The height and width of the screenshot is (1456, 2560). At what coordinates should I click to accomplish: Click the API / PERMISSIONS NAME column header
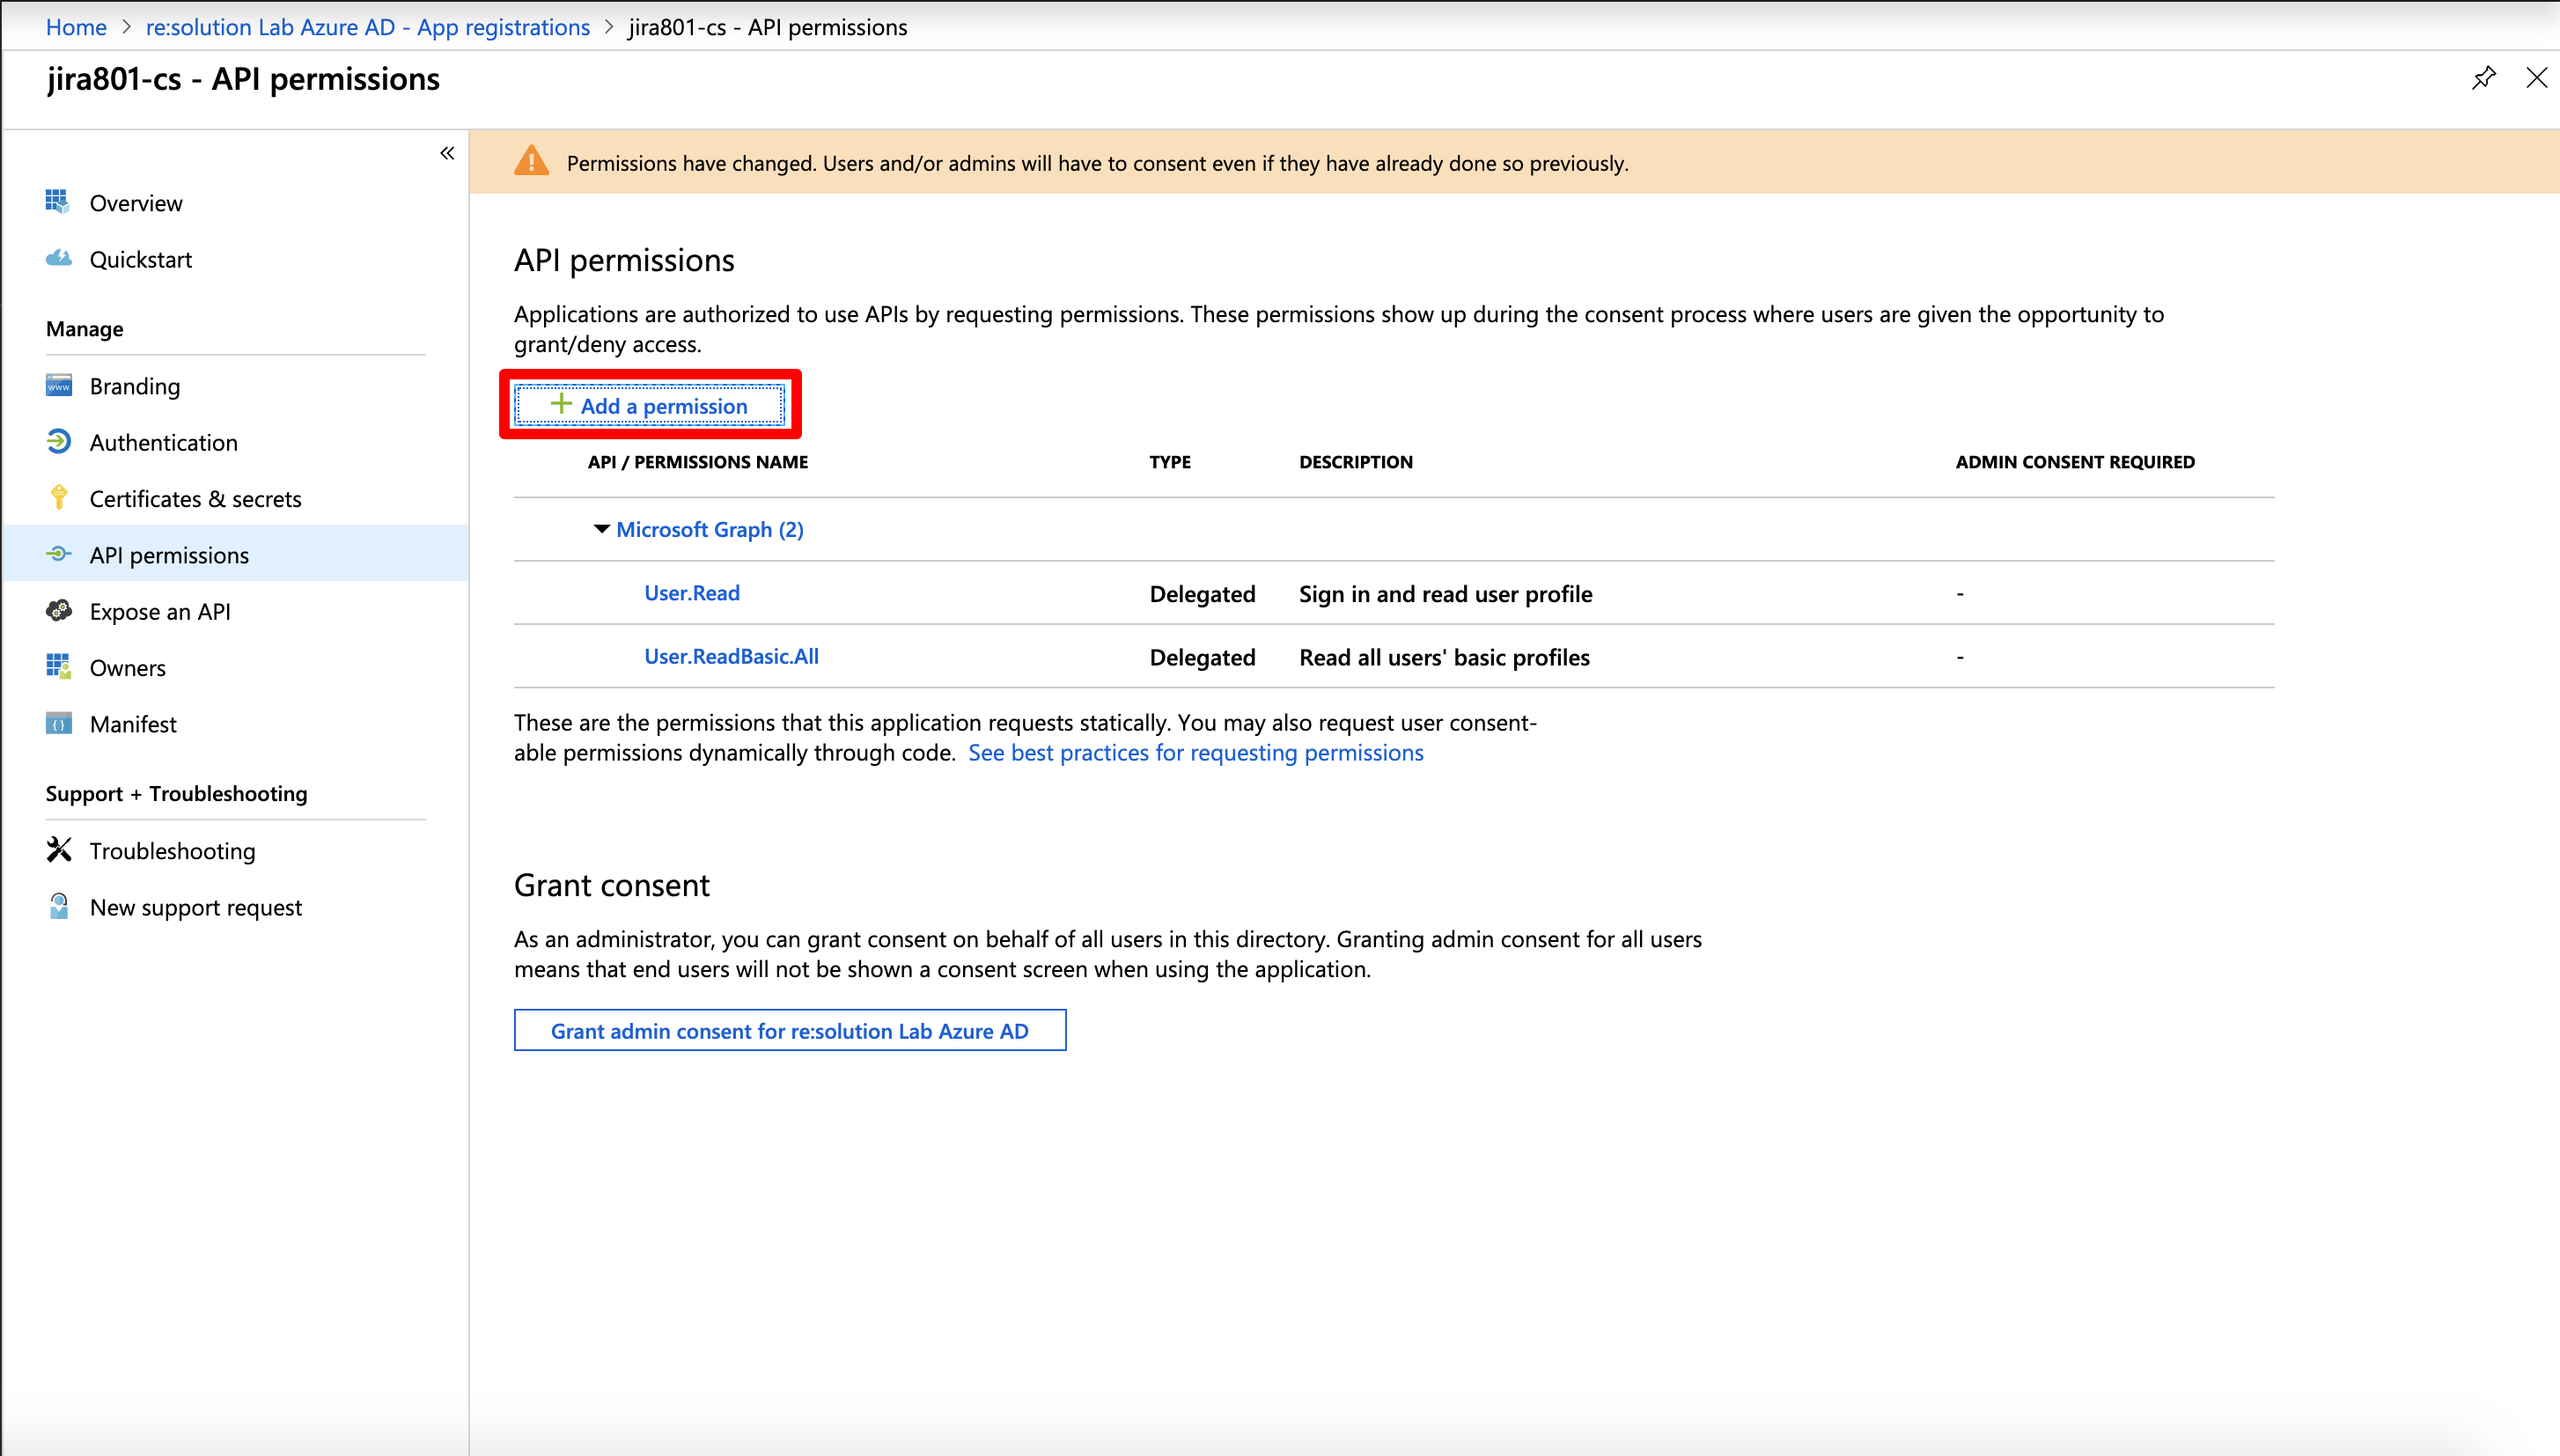(698, 462)
